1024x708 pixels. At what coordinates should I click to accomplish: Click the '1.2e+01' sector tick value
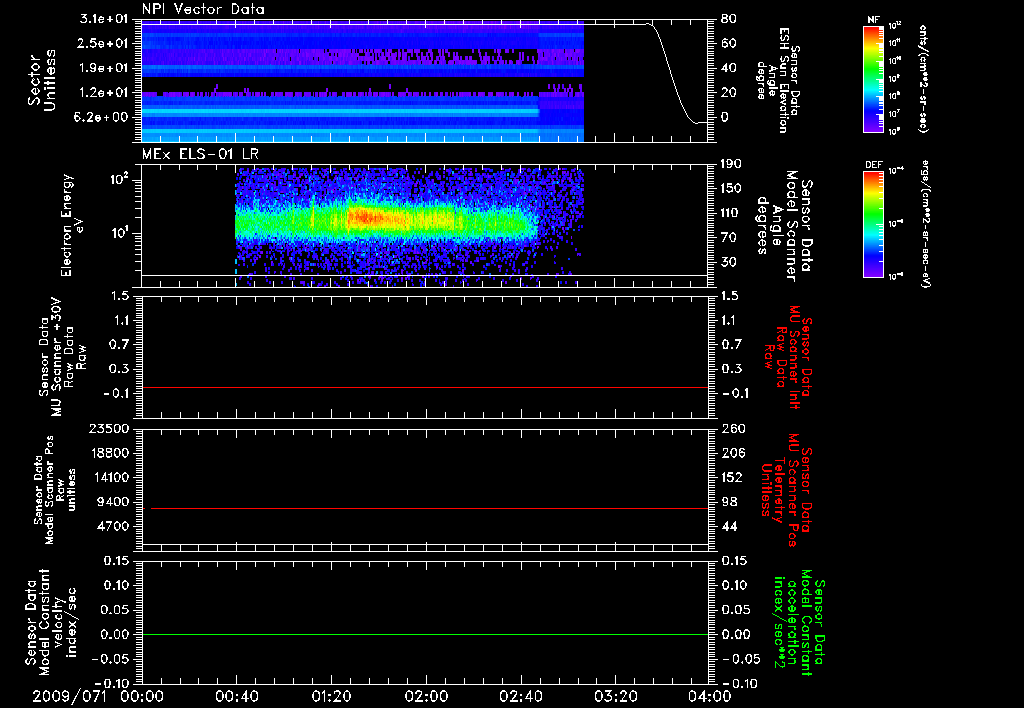[x=103, y=93]
